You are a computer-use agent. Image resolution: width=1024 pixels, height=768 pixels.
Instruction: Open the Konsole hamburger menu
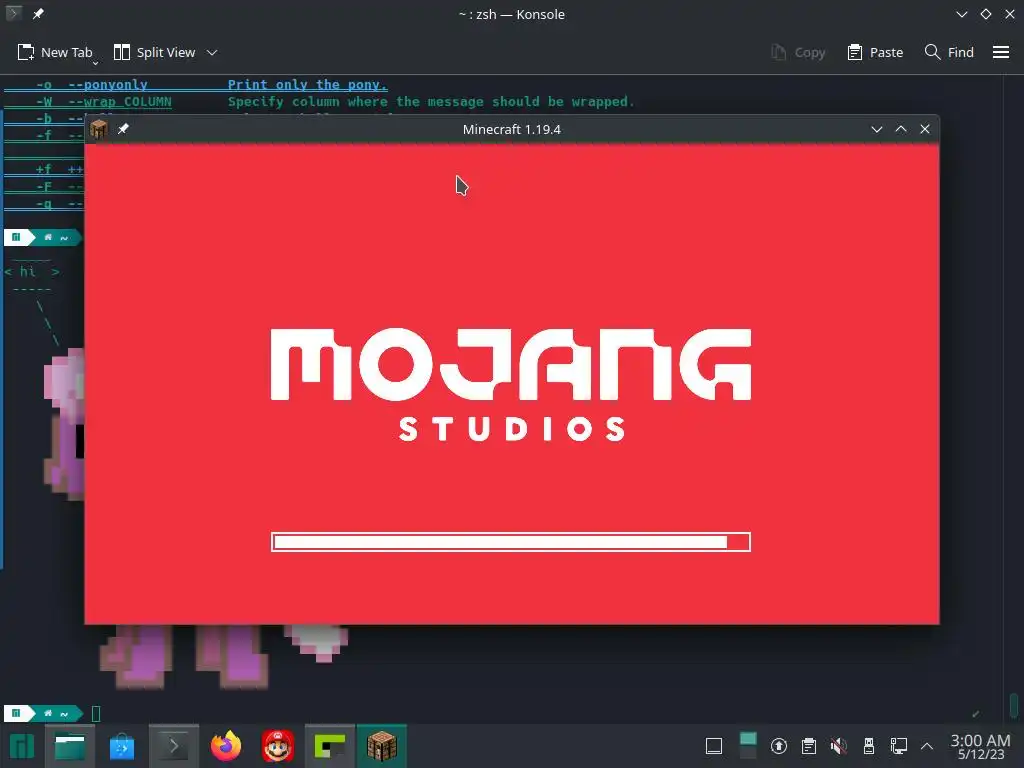point(1001,52)
